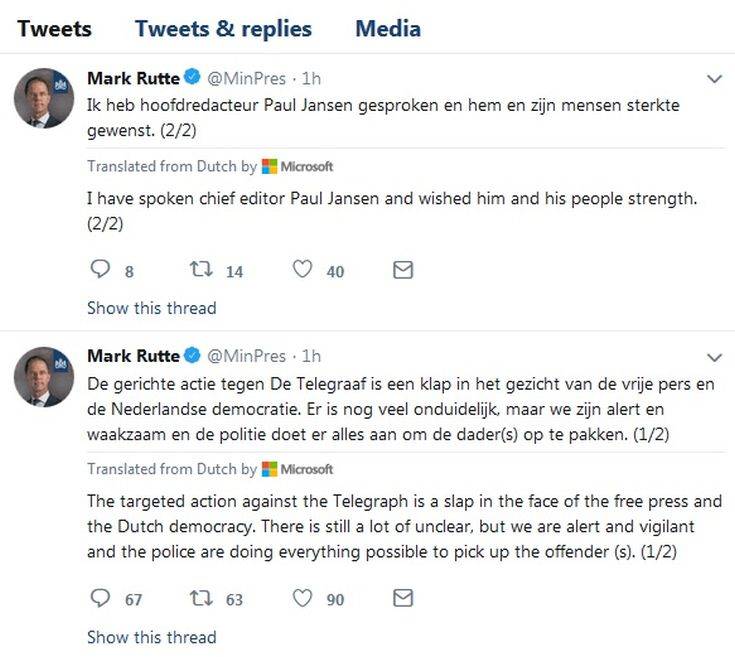Show this thread under first tweet
Screen dimensions: 735x657
pyautogui.click(x=151, y=308)
